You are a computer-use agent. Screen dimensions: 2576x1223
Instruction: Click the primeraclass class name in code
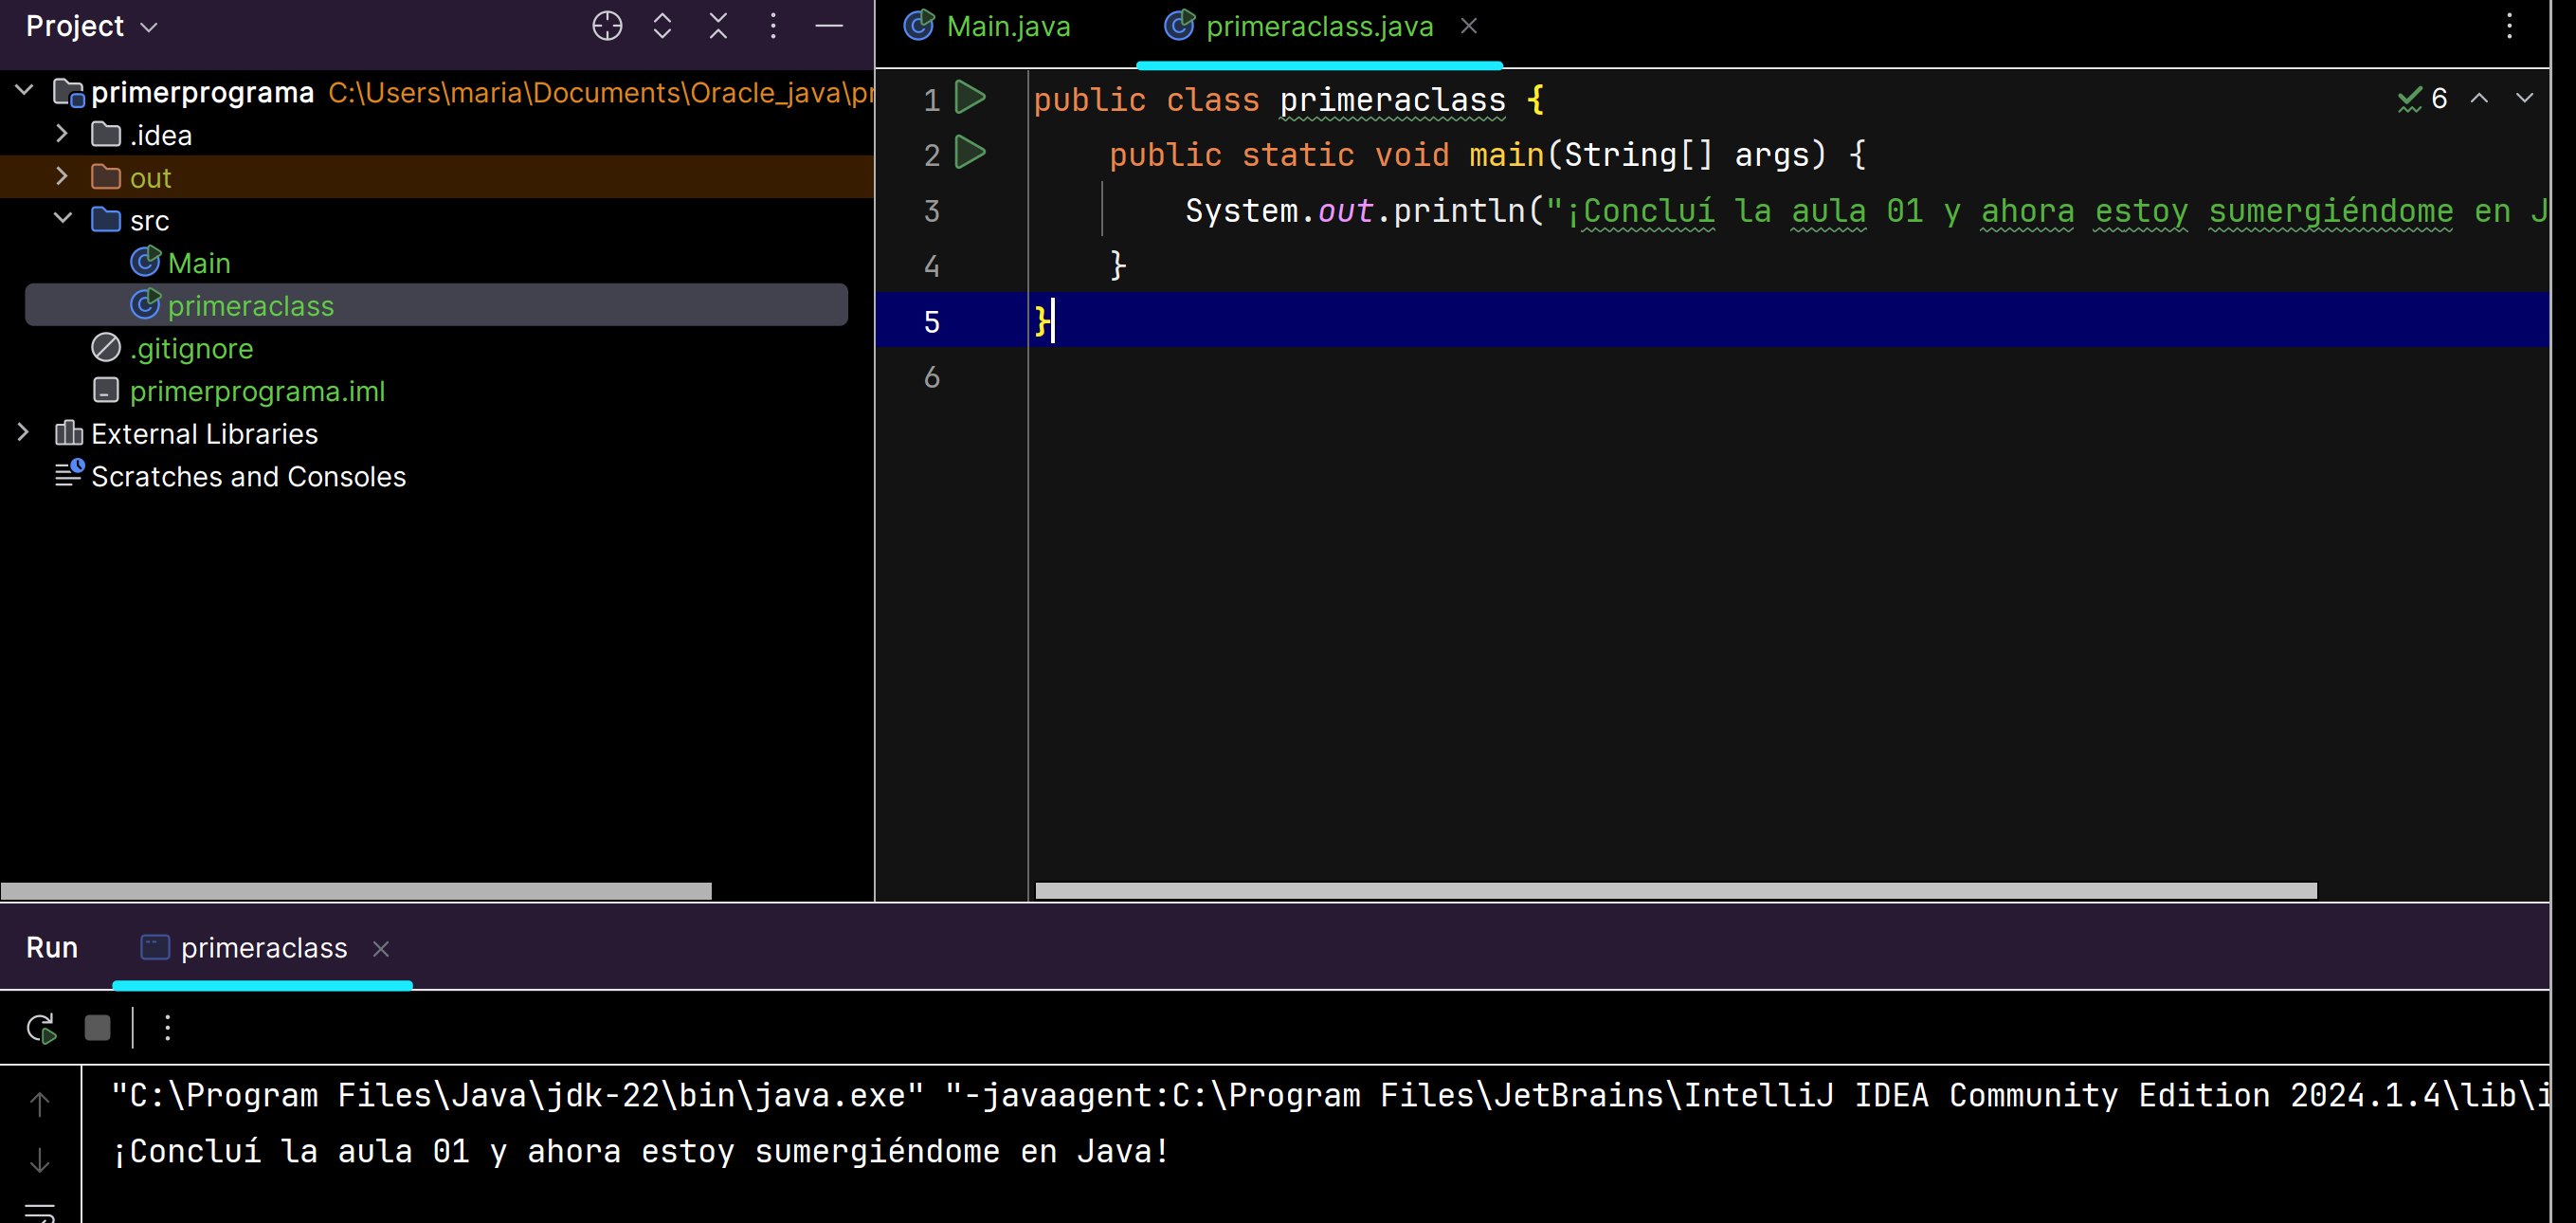(x=1392, y=100)
